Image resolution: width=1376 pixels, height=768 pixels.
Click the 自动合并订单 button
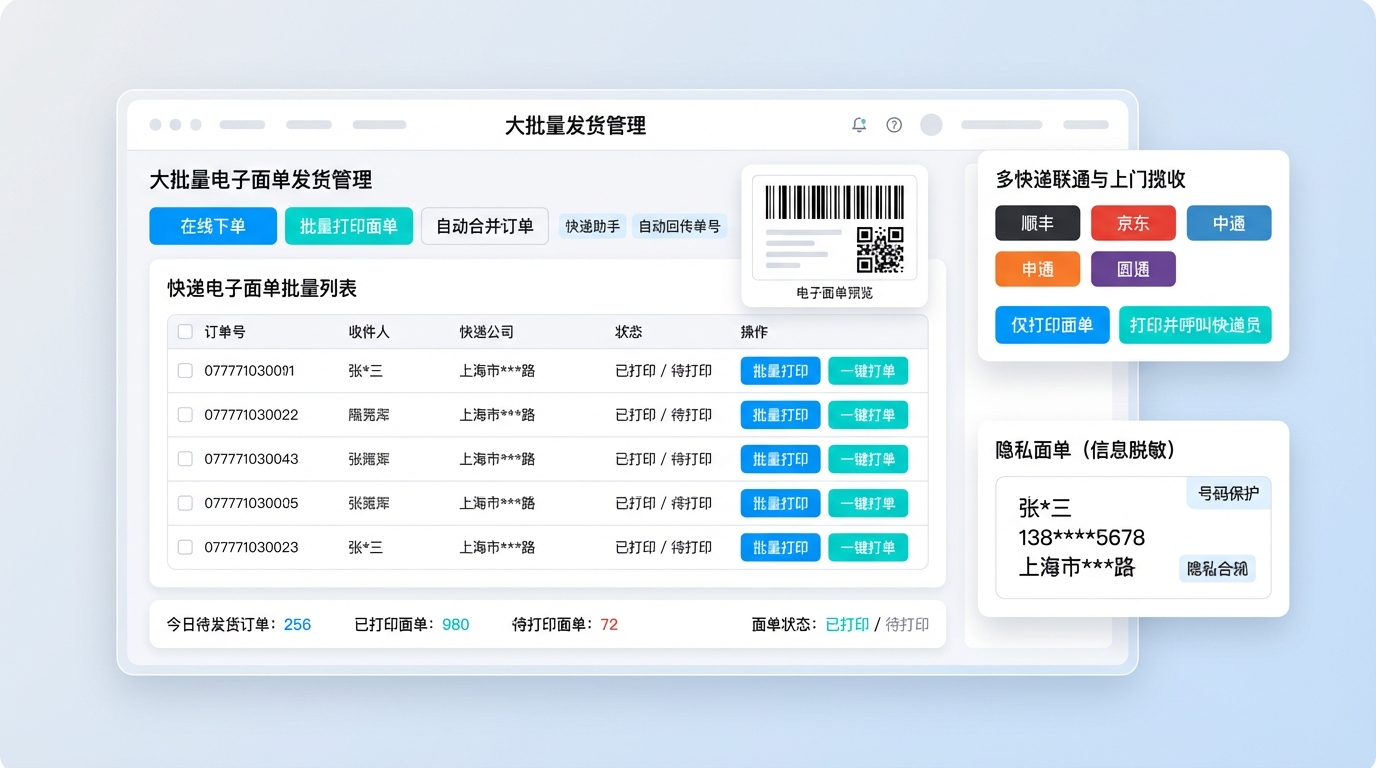pyautogui.click(x=484, y=226)
